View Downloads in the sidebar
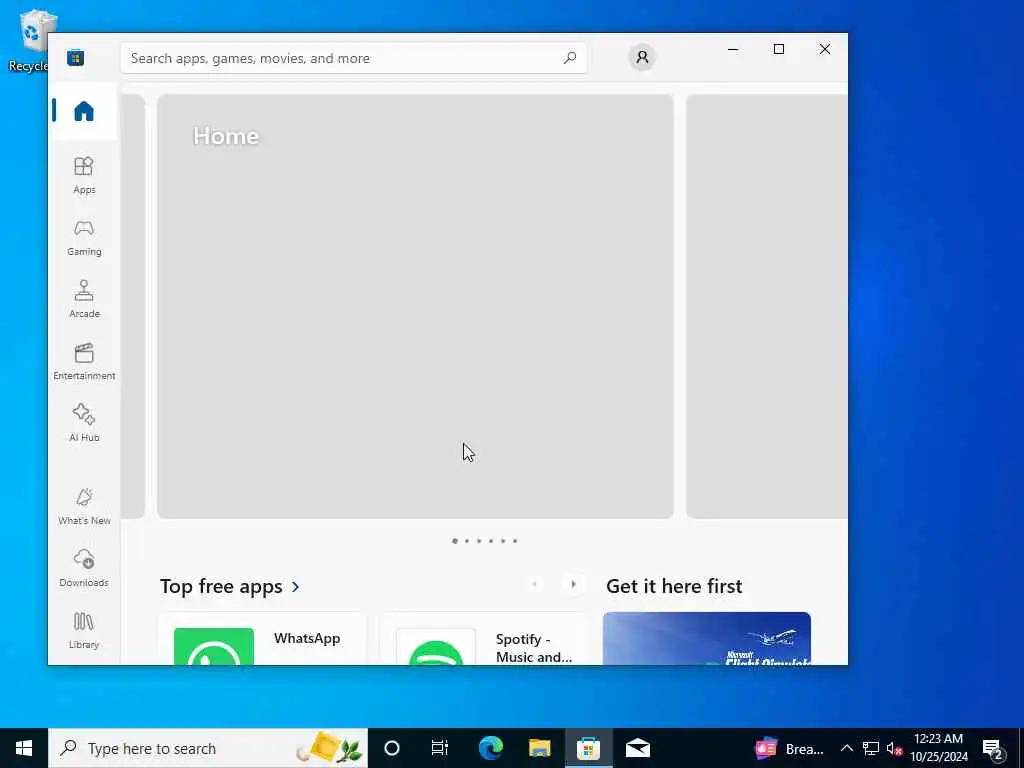Image resolution: width=1024 pixels, height=768 pixels. point(84,568)
